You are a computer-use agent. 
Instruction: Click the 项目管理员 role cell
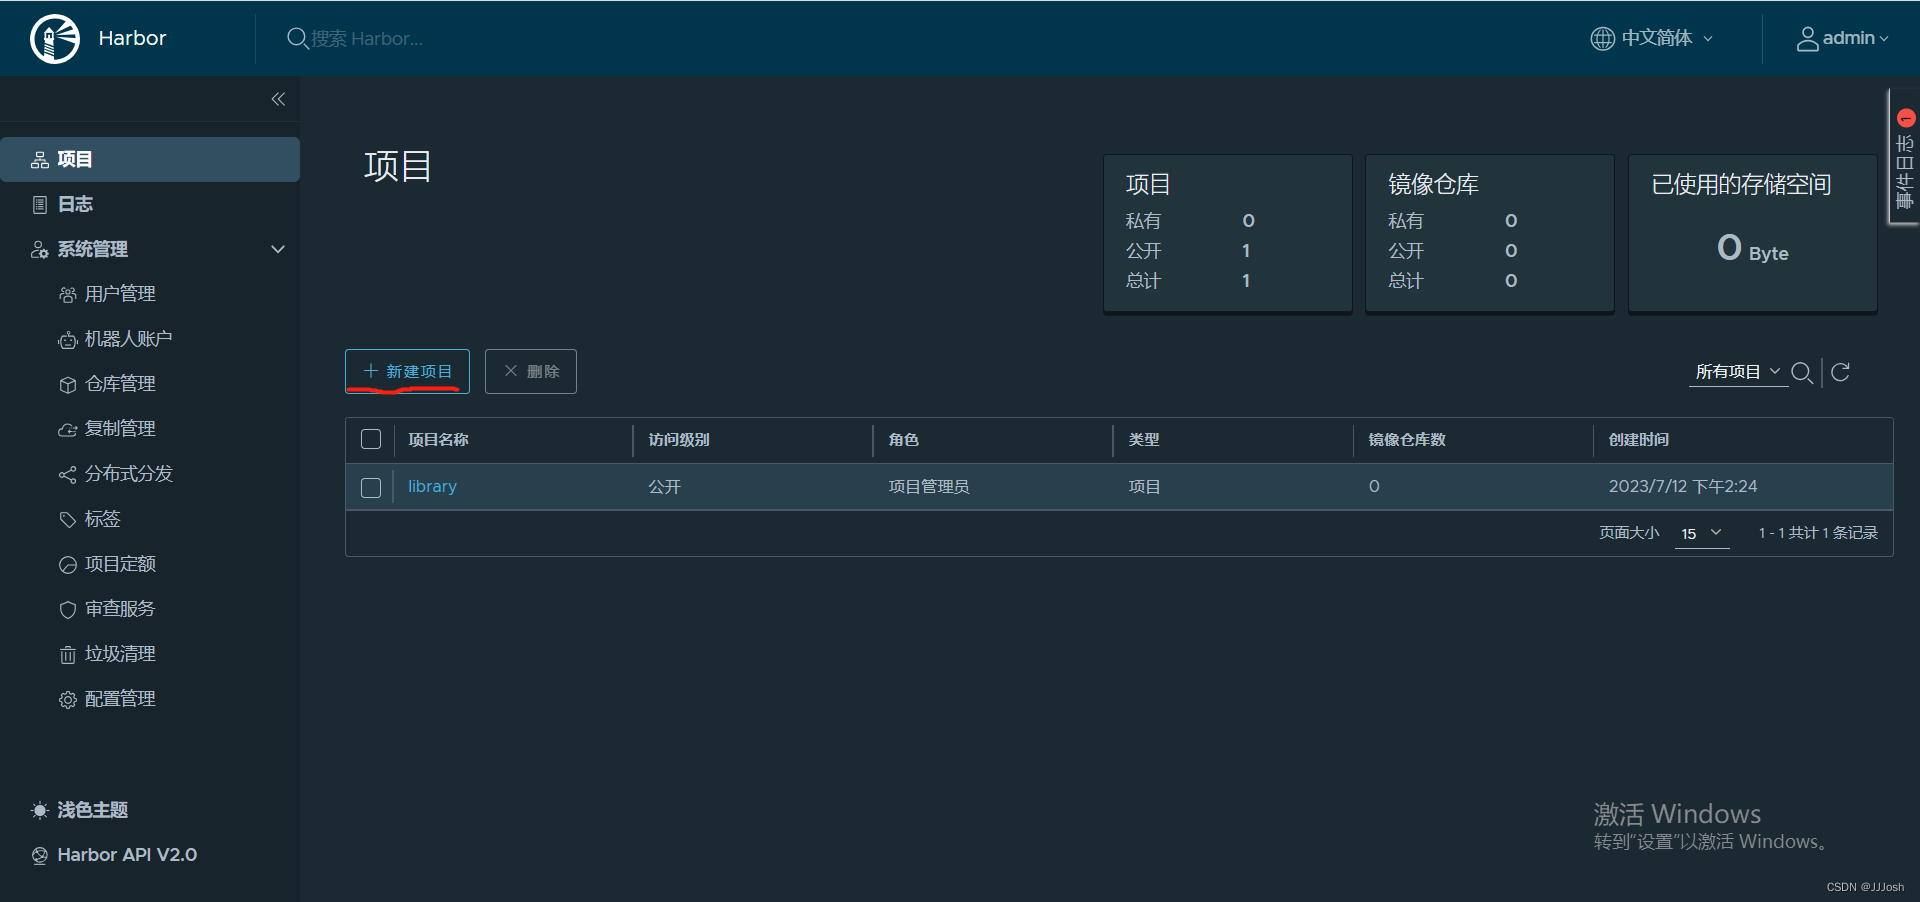point(929,487)
